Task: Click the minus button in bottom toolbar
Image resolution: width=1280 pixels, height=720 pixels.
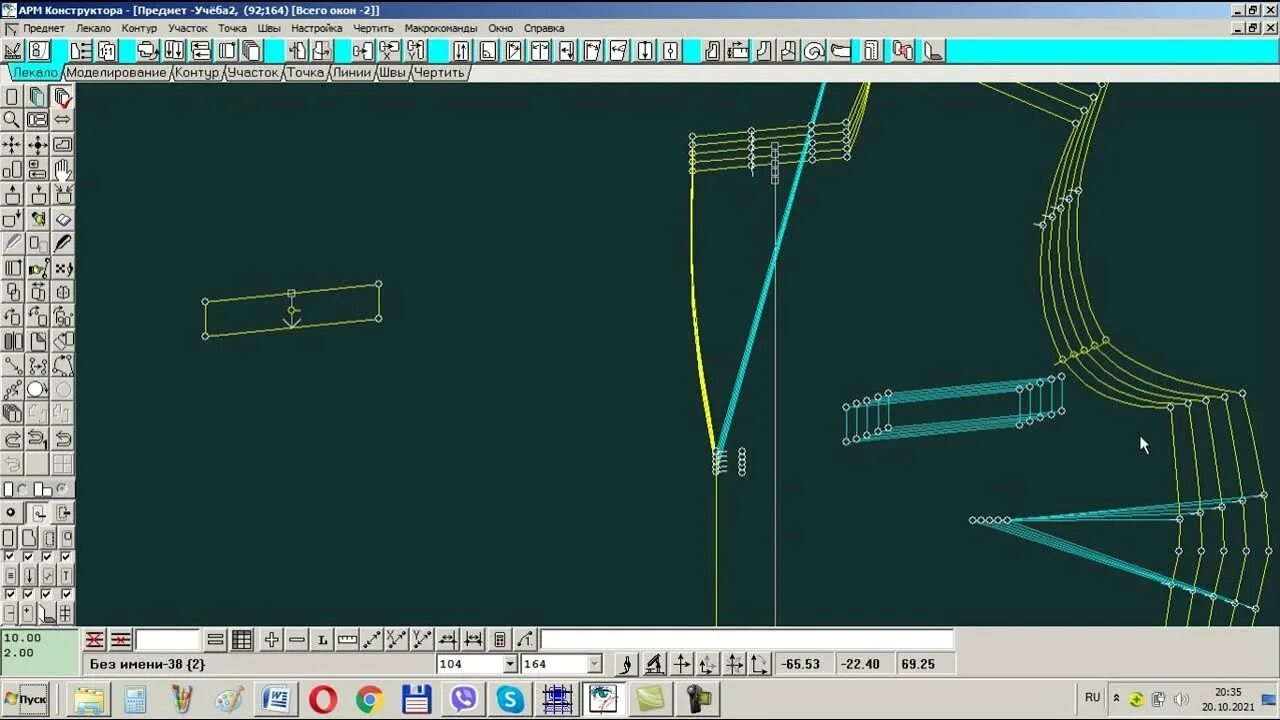Action: (x=297, y=640)
